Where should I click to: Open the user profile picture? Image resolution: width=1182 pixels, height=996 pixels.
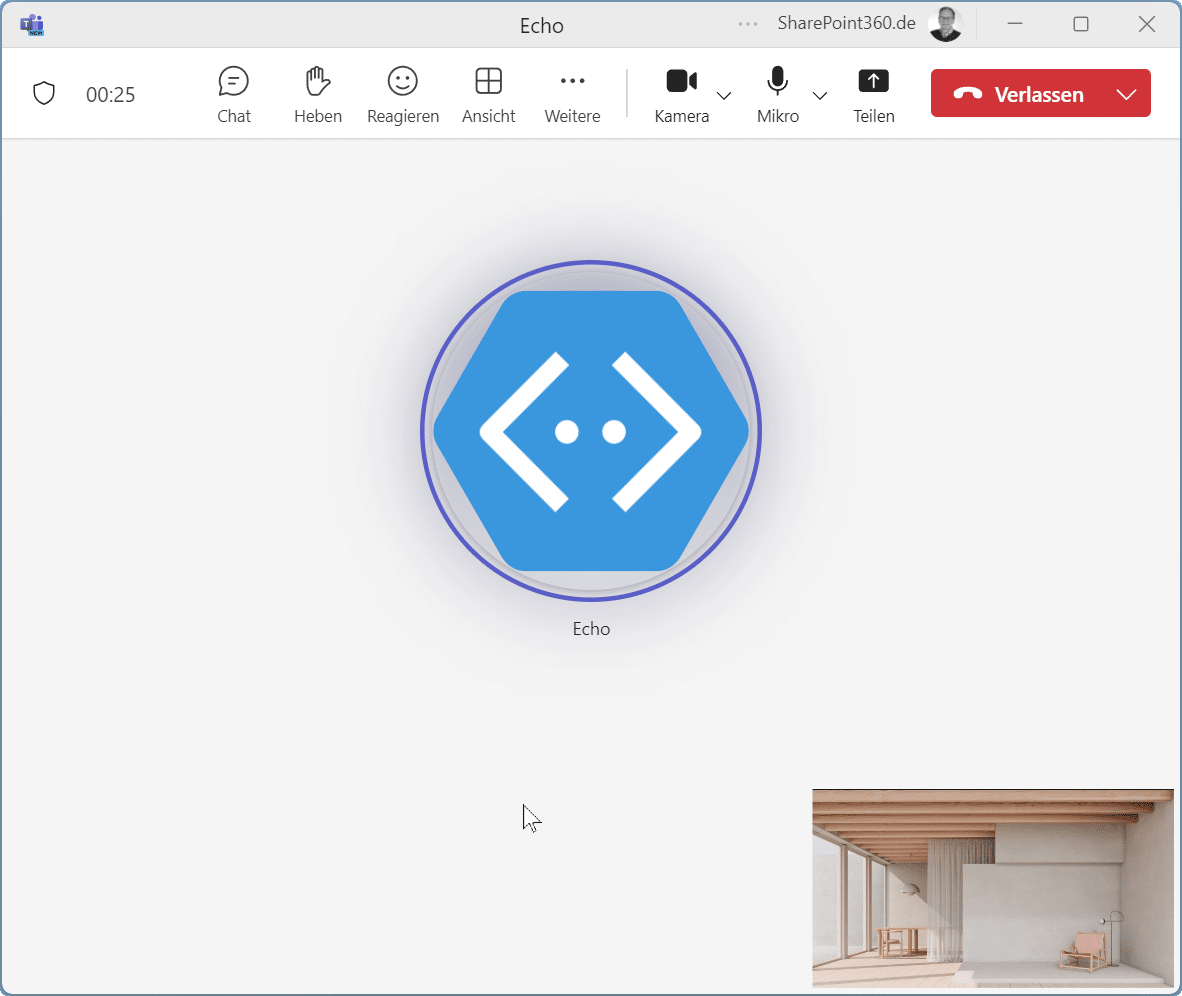pos(945,24)
